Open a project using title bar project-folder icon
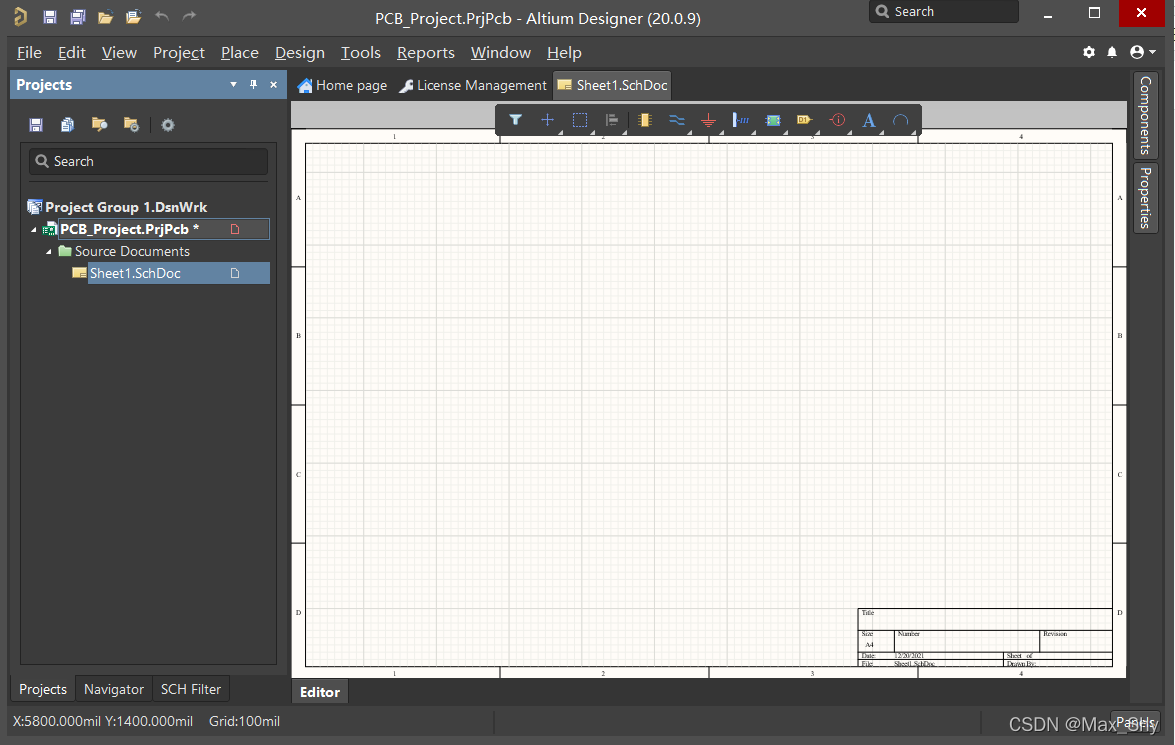 133,16
